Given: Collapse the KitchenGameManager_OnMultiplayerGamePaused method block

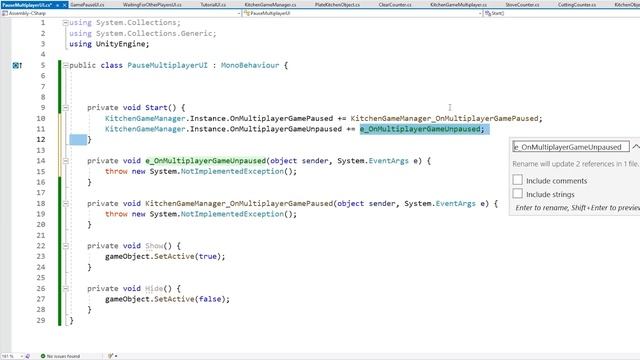Looking at the screenshot, I should [65, 203].
